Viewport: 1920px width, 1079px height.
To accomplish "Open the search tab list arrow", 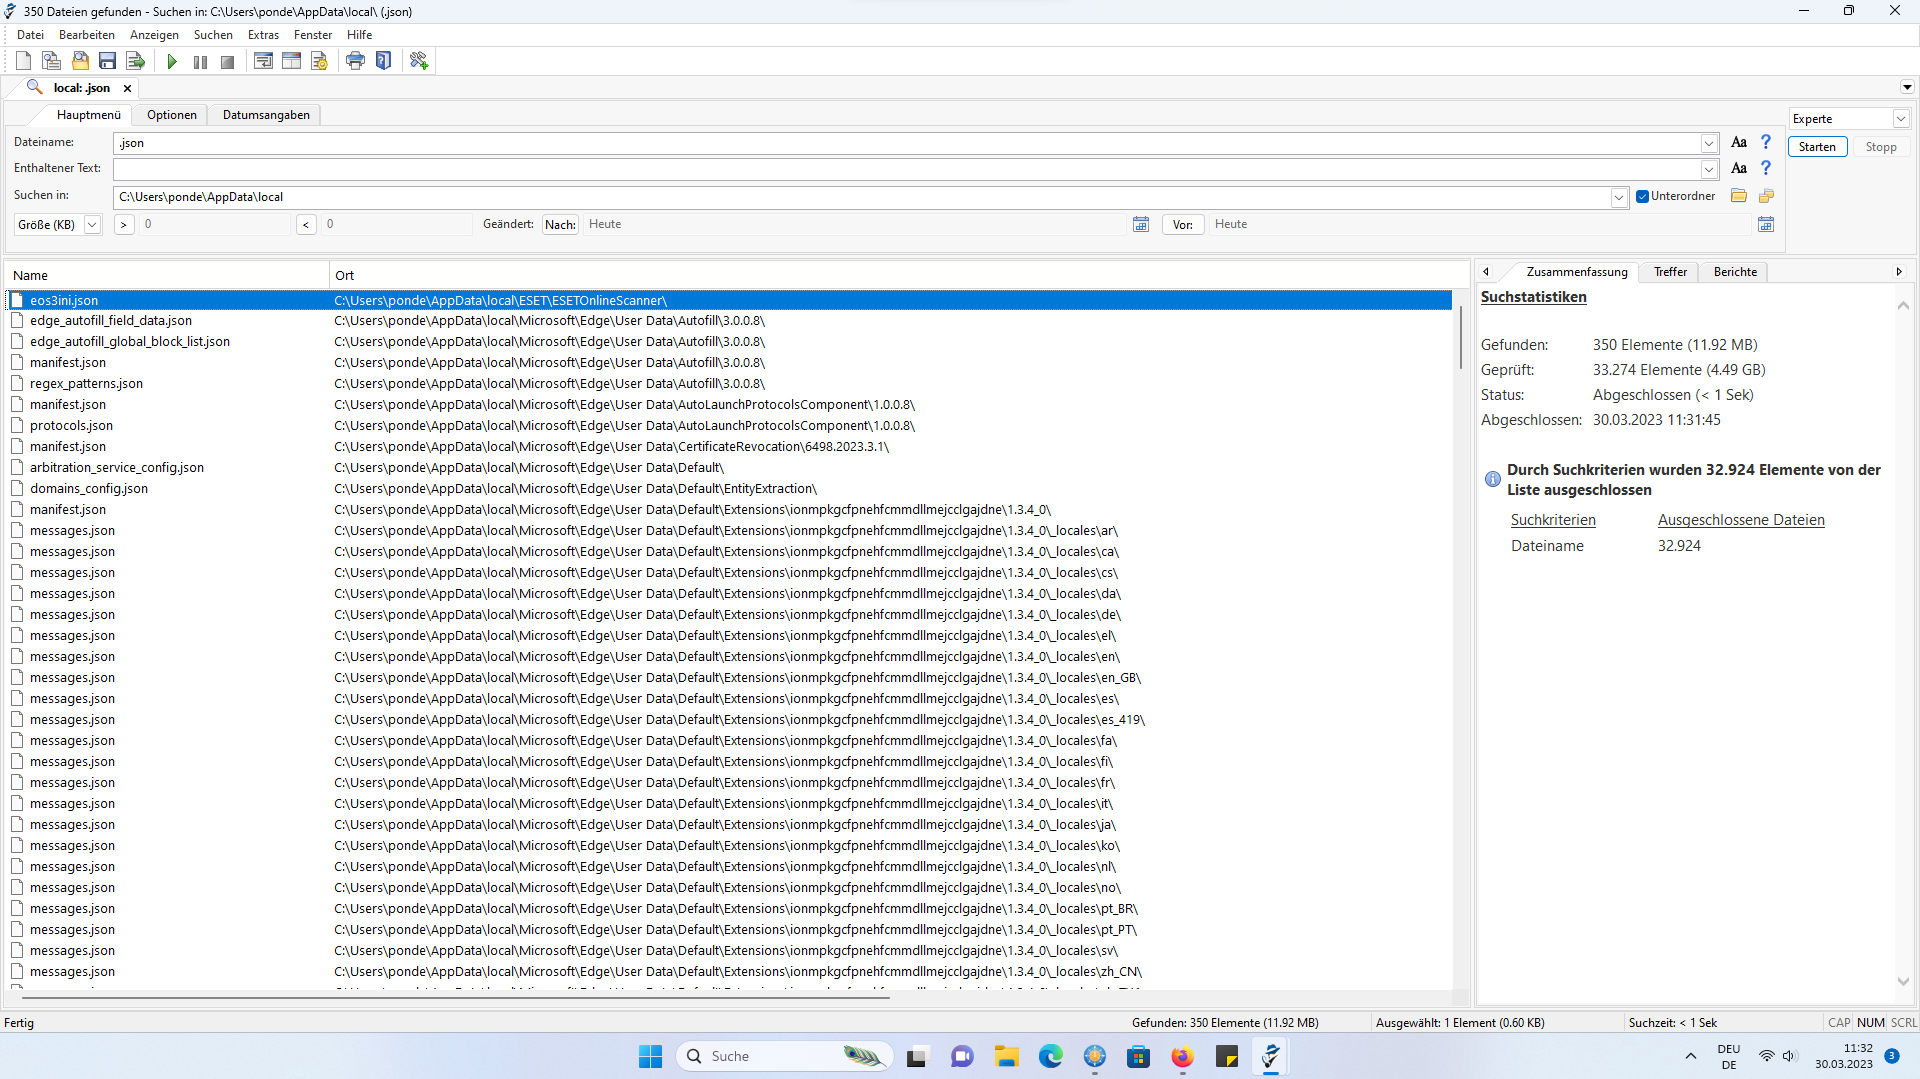I will click(x=1907, y=87).
